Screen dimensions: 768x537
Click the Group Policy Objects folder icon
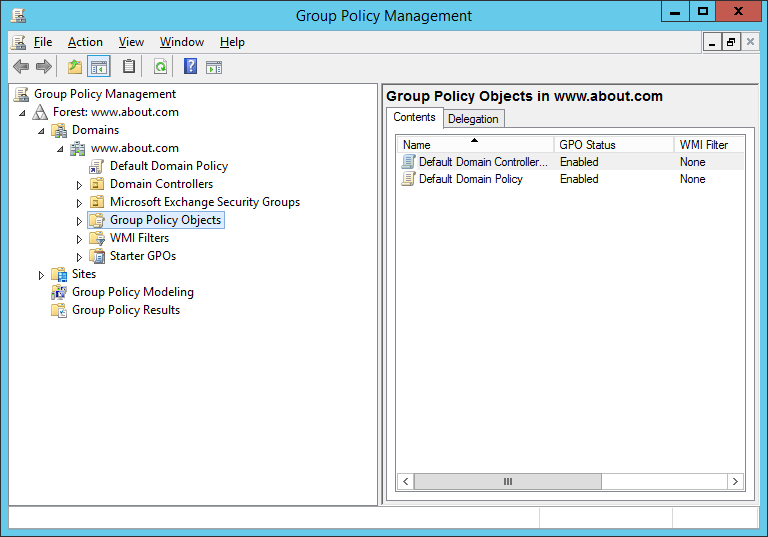coord(97,220)
